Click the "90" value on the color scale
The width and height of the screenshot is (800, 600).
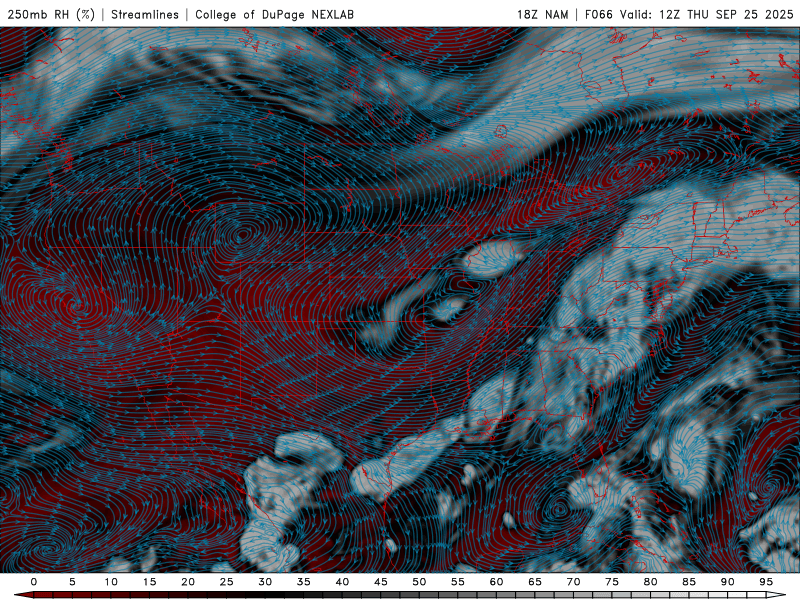click(x=728, y=582)
